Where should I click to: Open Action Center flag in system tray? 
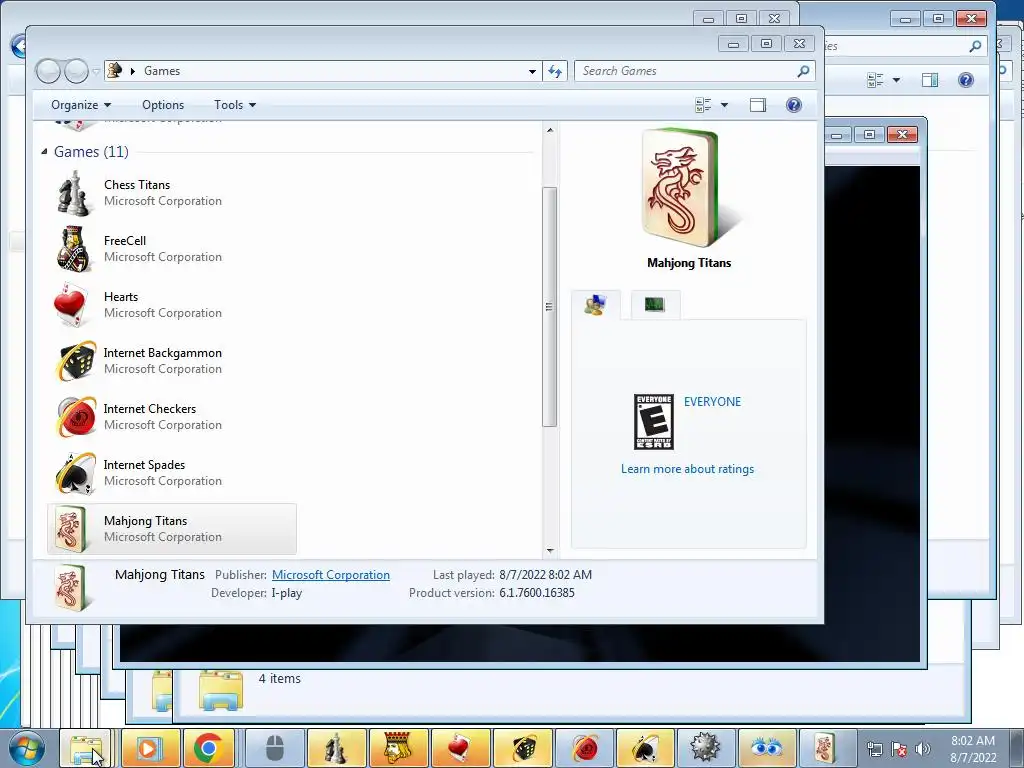point(899,749)
